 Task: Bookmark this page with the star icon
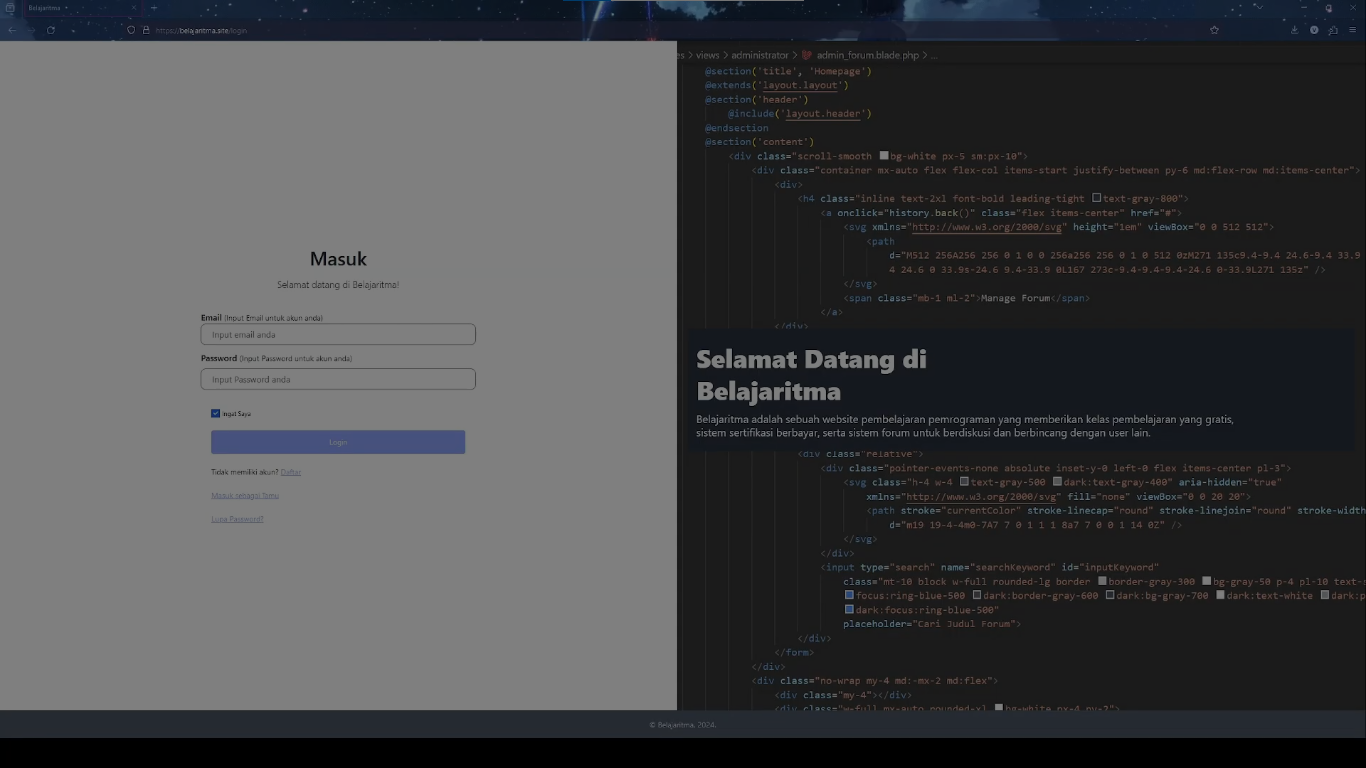pyautogui.click(x=1214, y=30)
